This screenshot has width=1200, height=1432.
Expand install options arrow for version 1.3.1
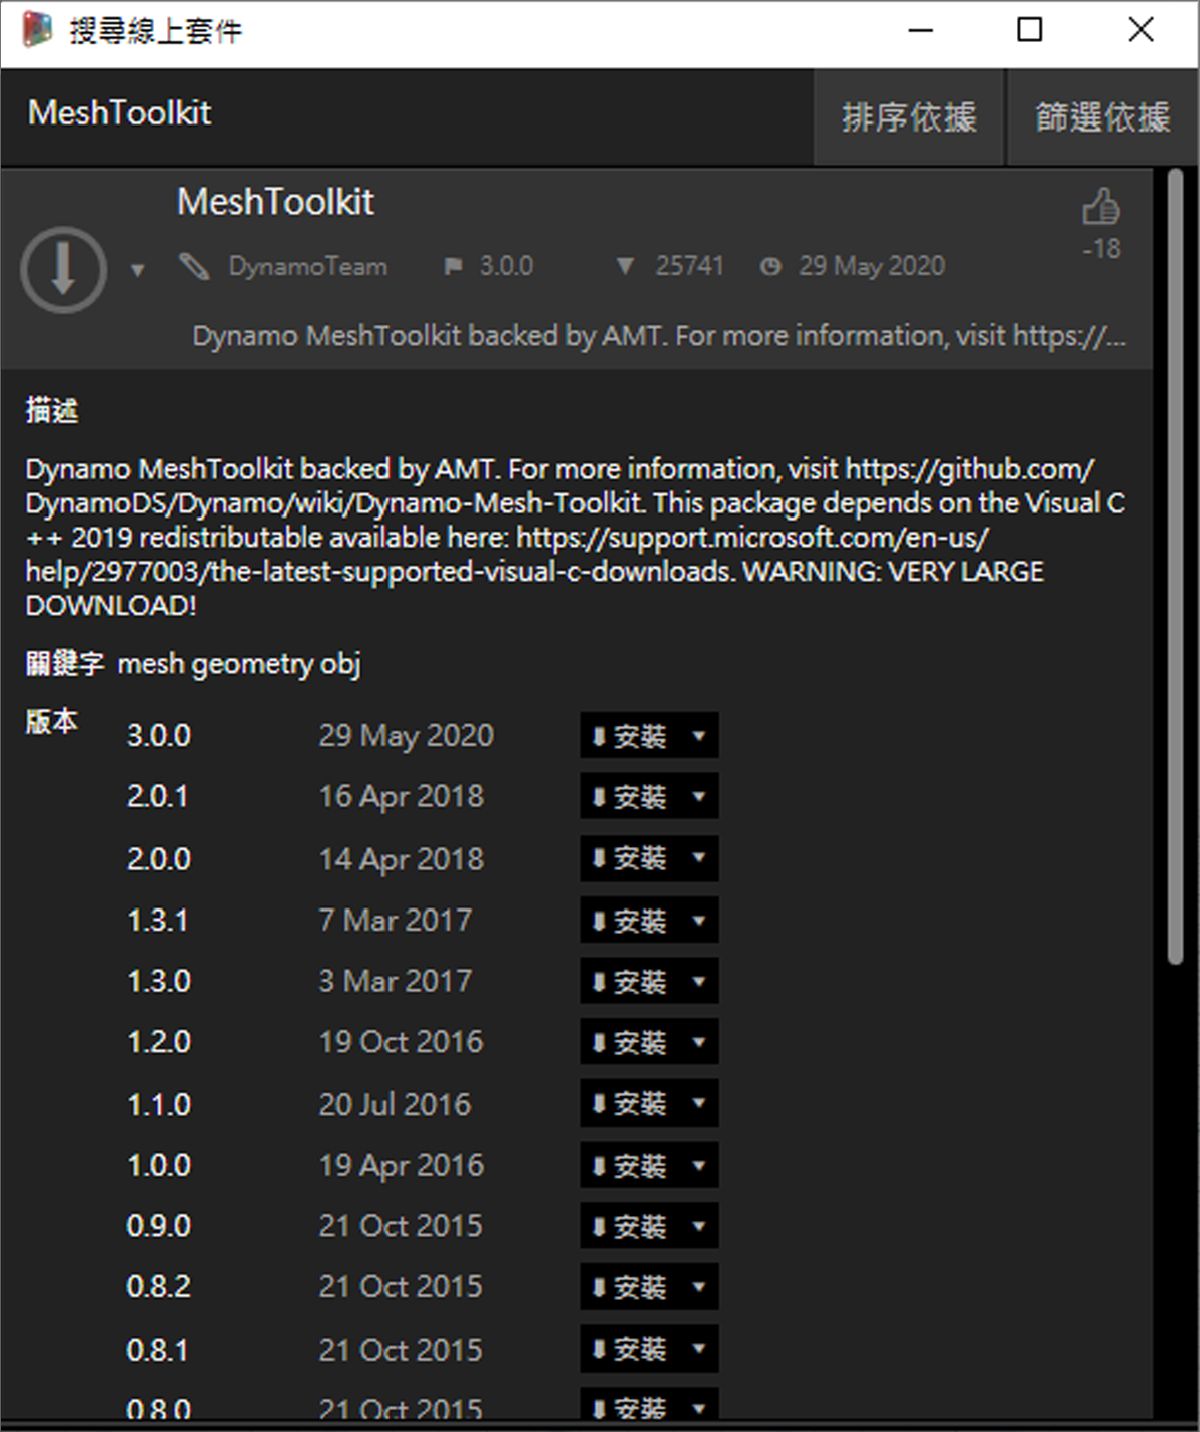point(699,920)
